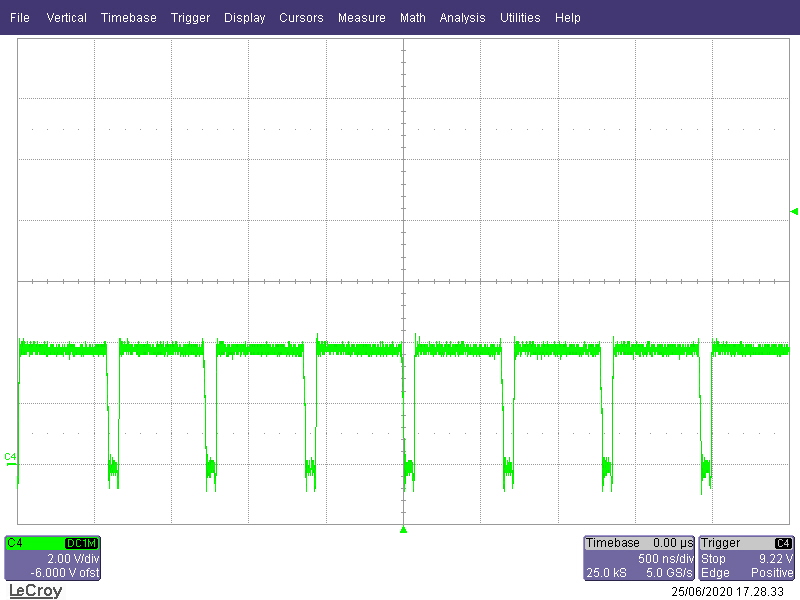Click the DC1M coupling label

[x=82, y=543]
